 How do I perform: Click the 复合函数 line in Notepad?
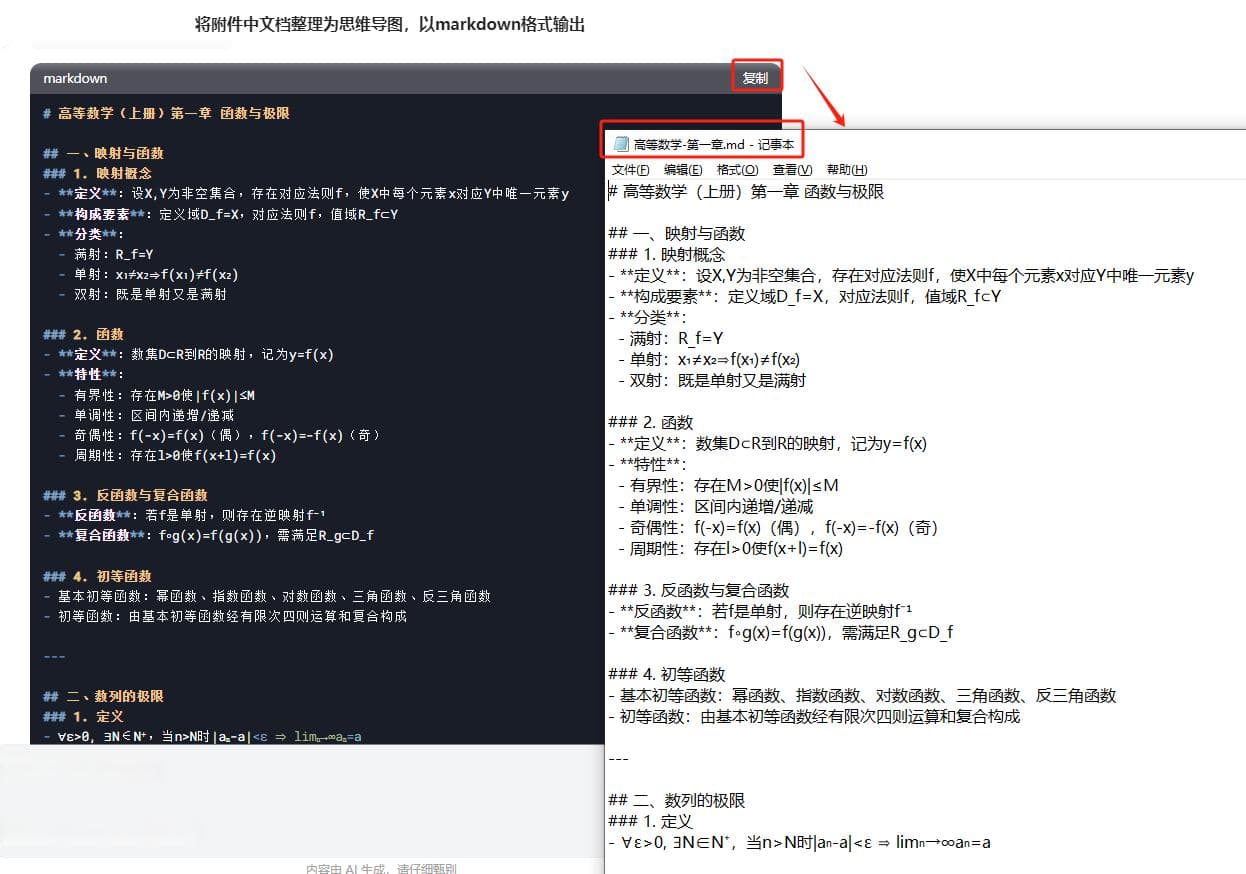pyautogui.click(x=782, y=633)
